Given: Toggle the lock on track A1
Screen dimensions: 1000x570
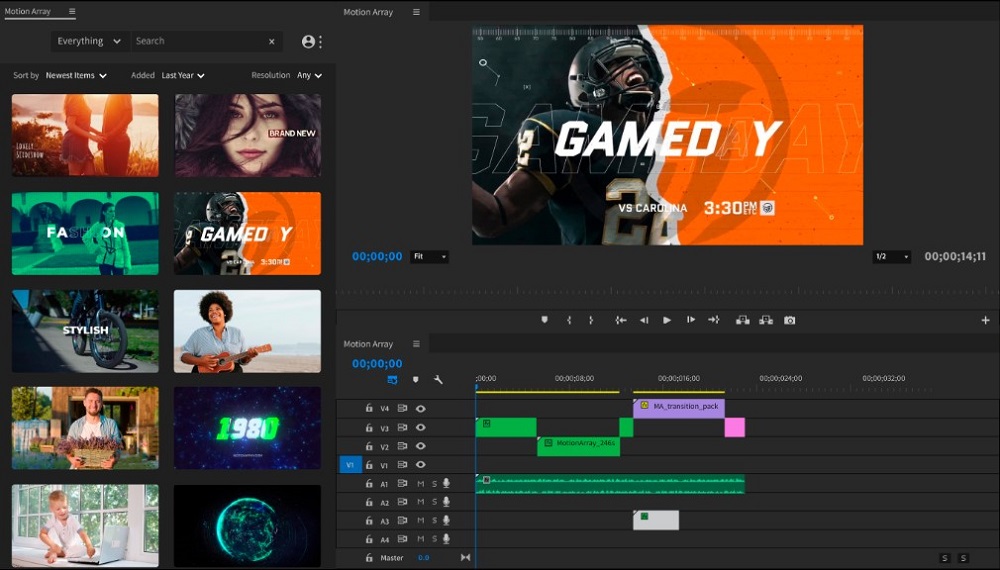Looking at the screenshot, I should [x=369, y=483].
